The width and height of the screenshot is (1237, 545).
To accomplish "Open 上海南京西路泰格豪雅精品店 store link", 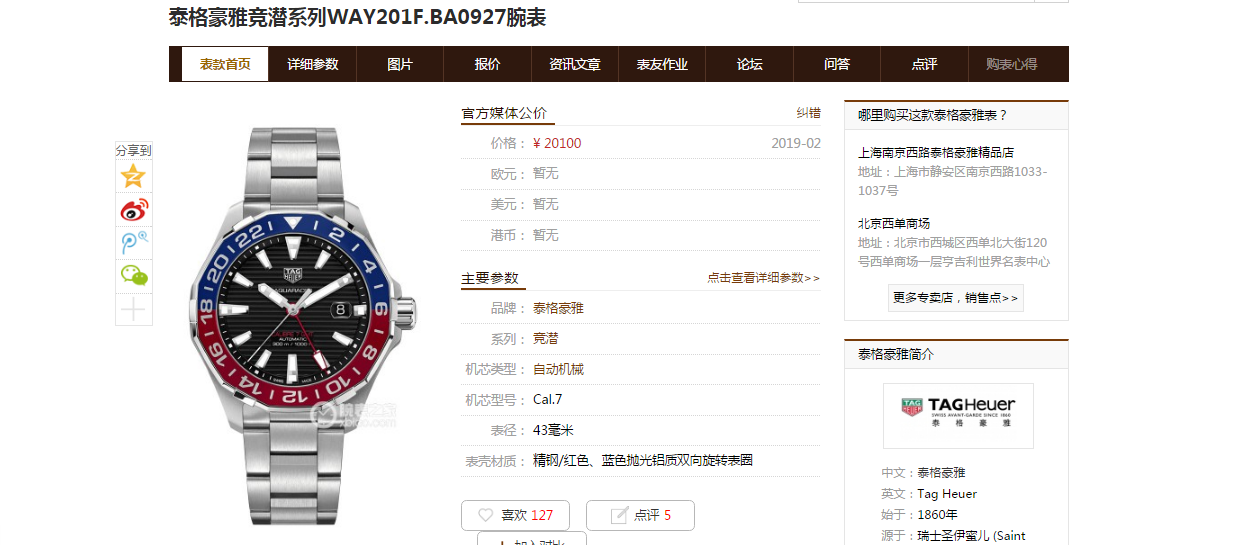I will click(x=936, y=153).
